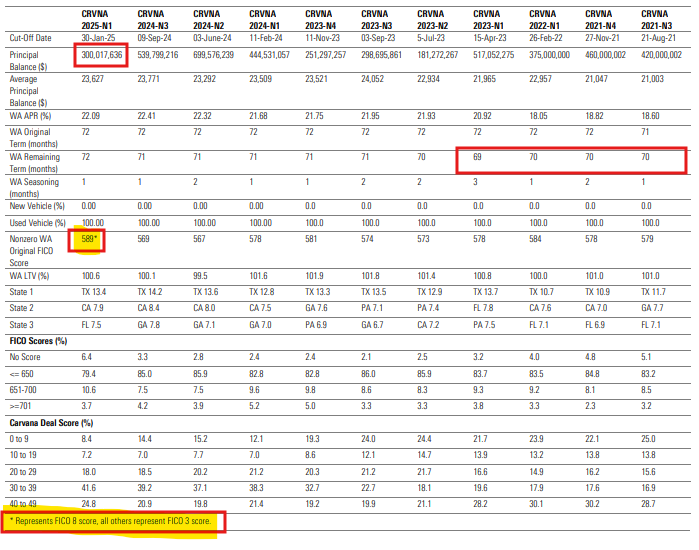Click the CRVNA 2023-N3 column header

(x=376, y=20)
